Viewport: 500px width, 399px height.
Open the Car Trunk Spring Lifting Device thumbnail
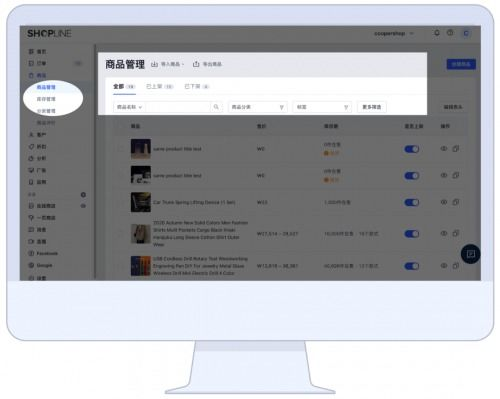point(141,202)
